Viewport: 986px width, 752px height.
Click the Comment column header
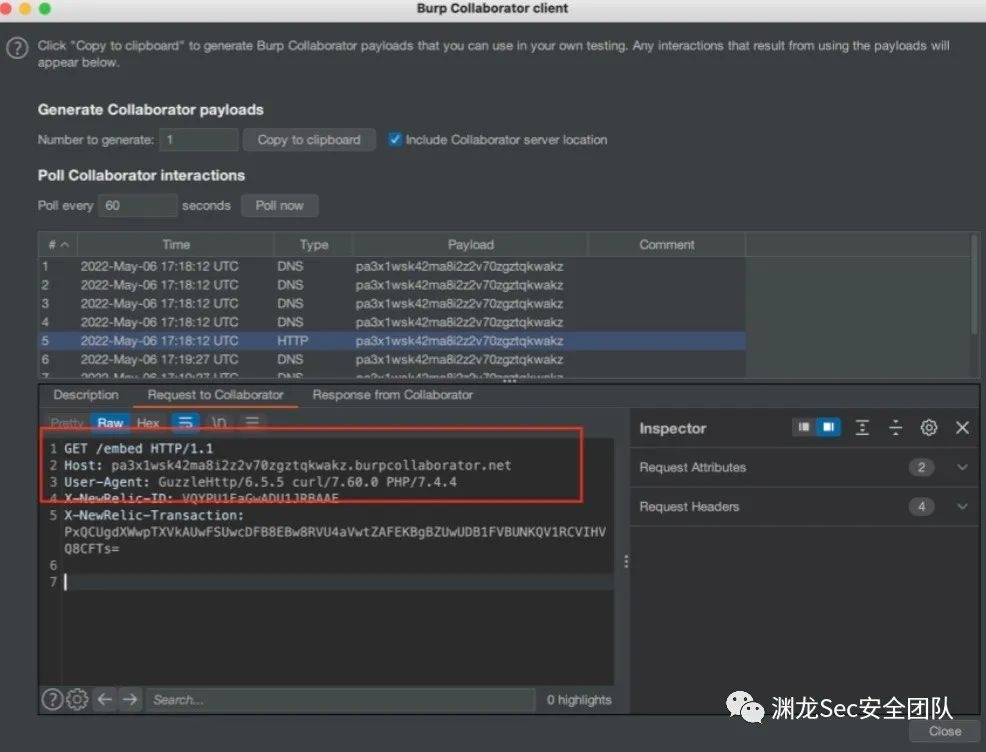[x=667, y=245]
